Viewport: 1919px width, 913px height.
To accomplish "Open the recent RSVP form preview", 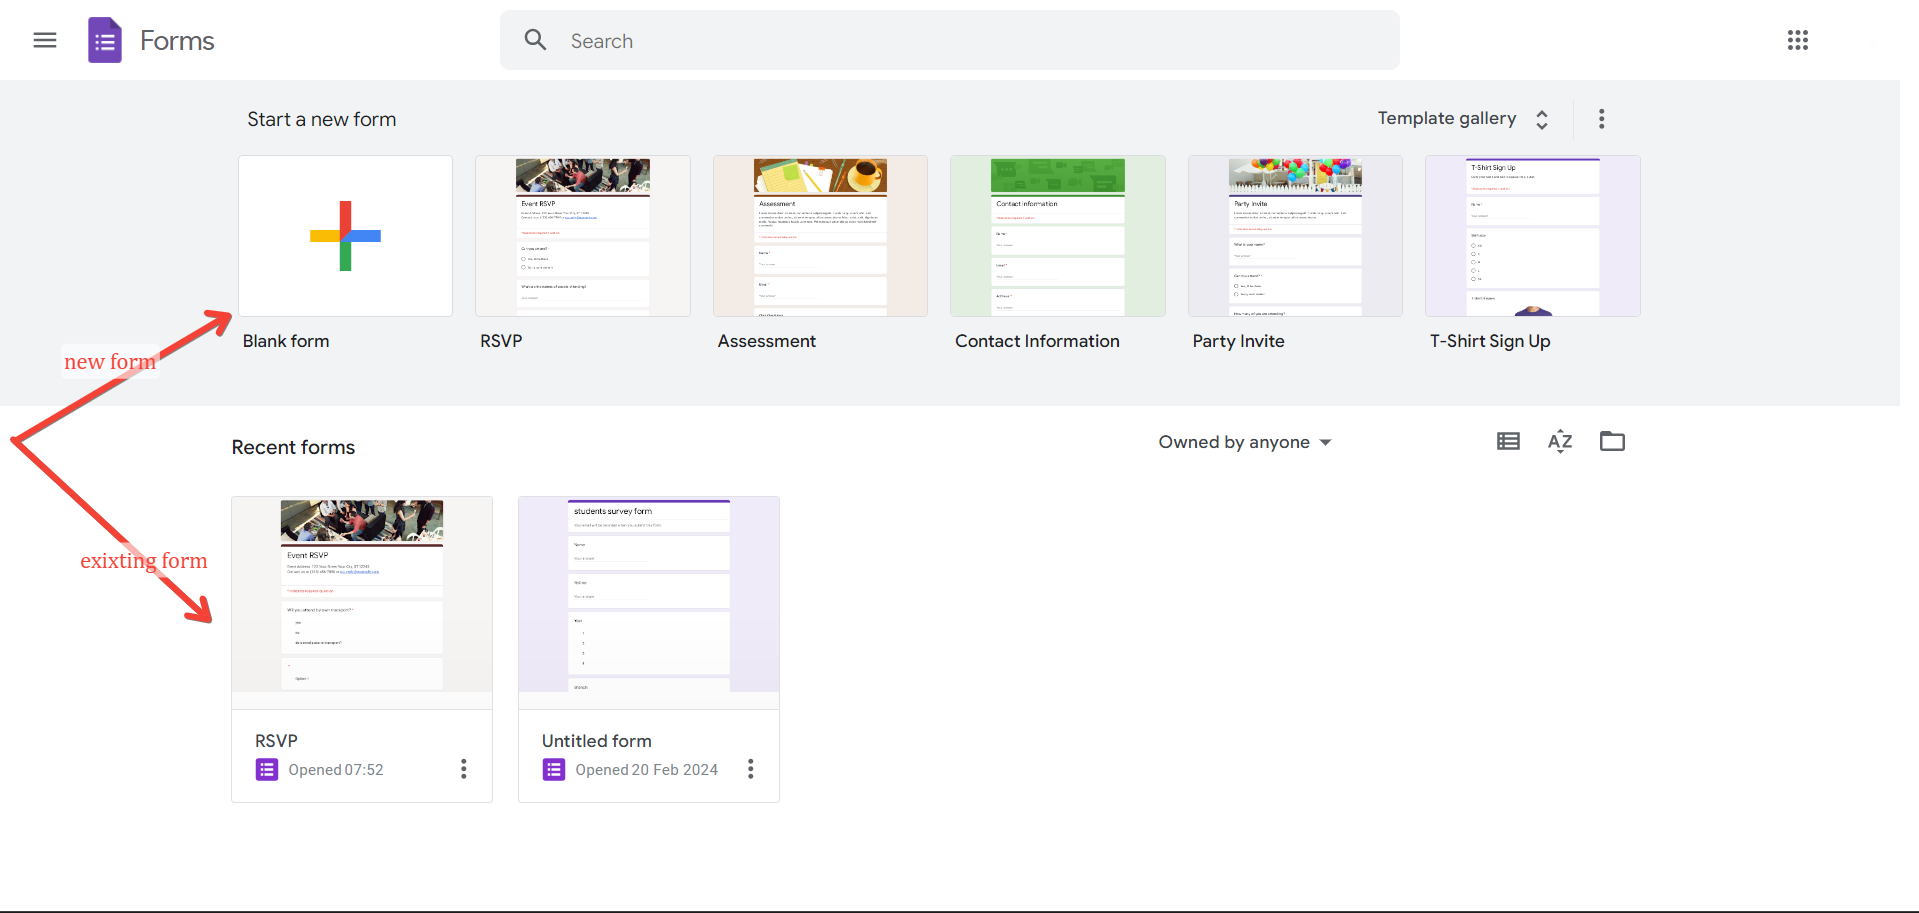I will tap(362, 603).
